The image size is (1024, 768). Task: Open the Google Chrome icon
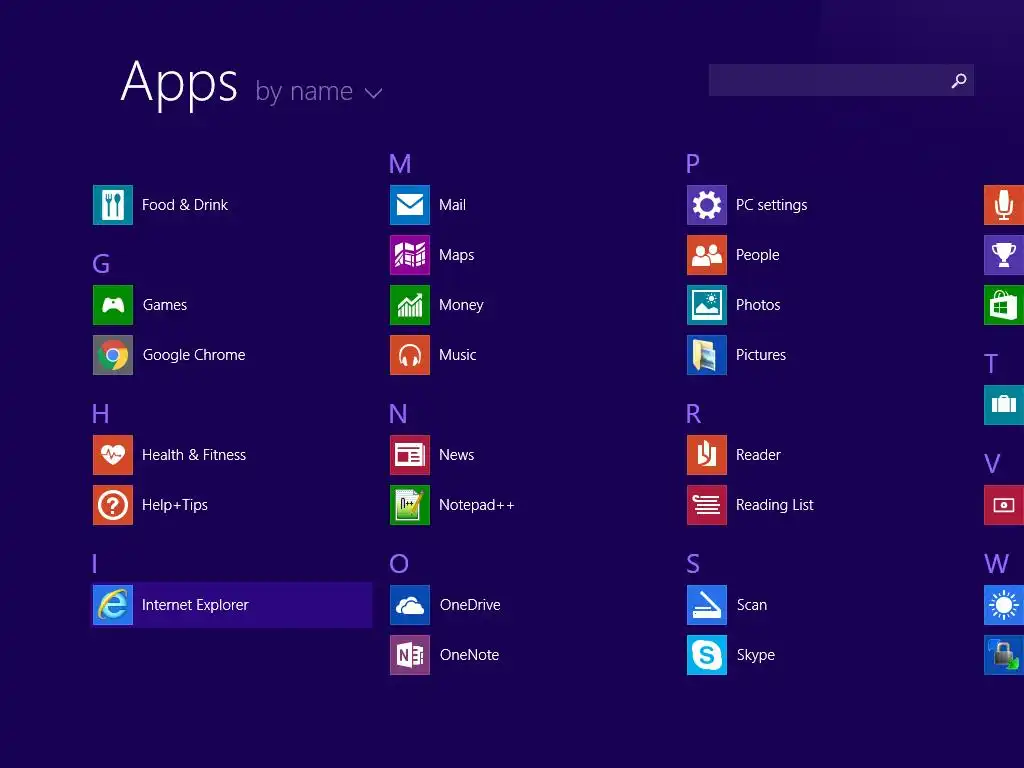click(112, 355)
